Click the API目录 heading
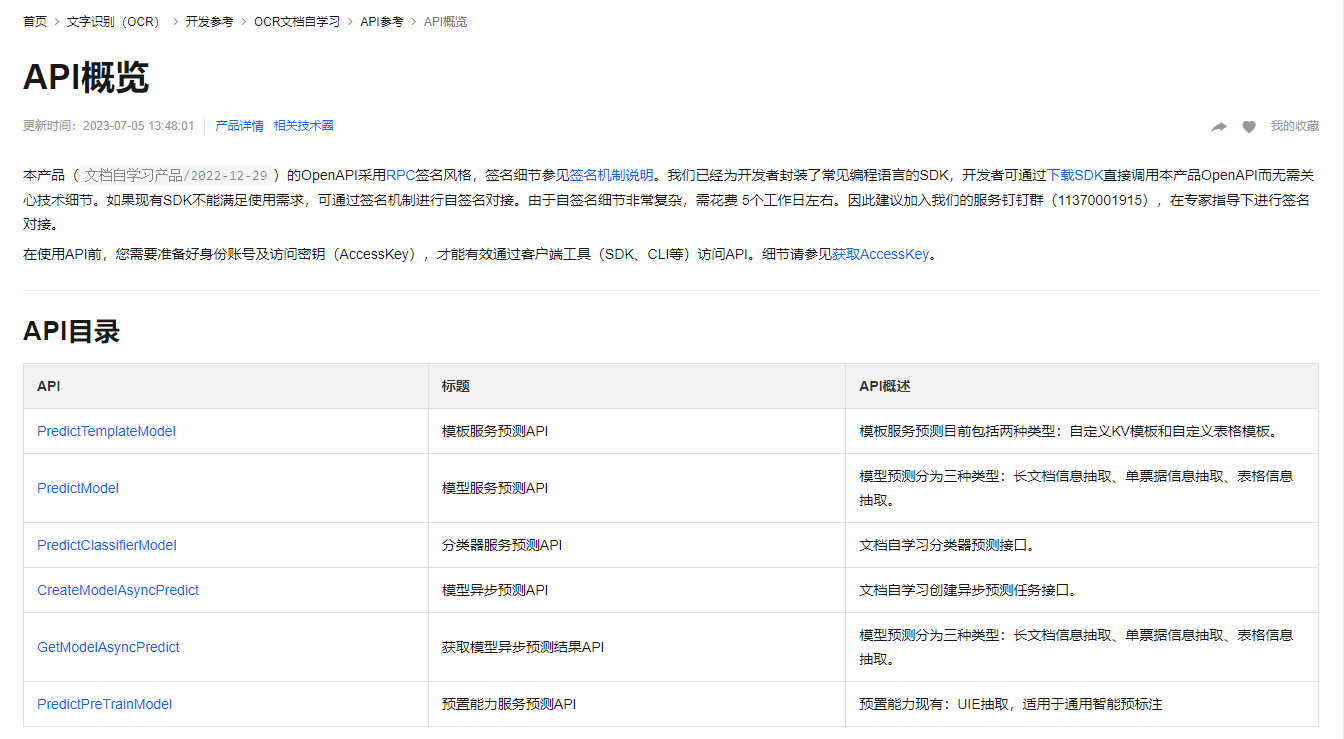Viewport: 1344px width, 739px height. tap(72, 331)
